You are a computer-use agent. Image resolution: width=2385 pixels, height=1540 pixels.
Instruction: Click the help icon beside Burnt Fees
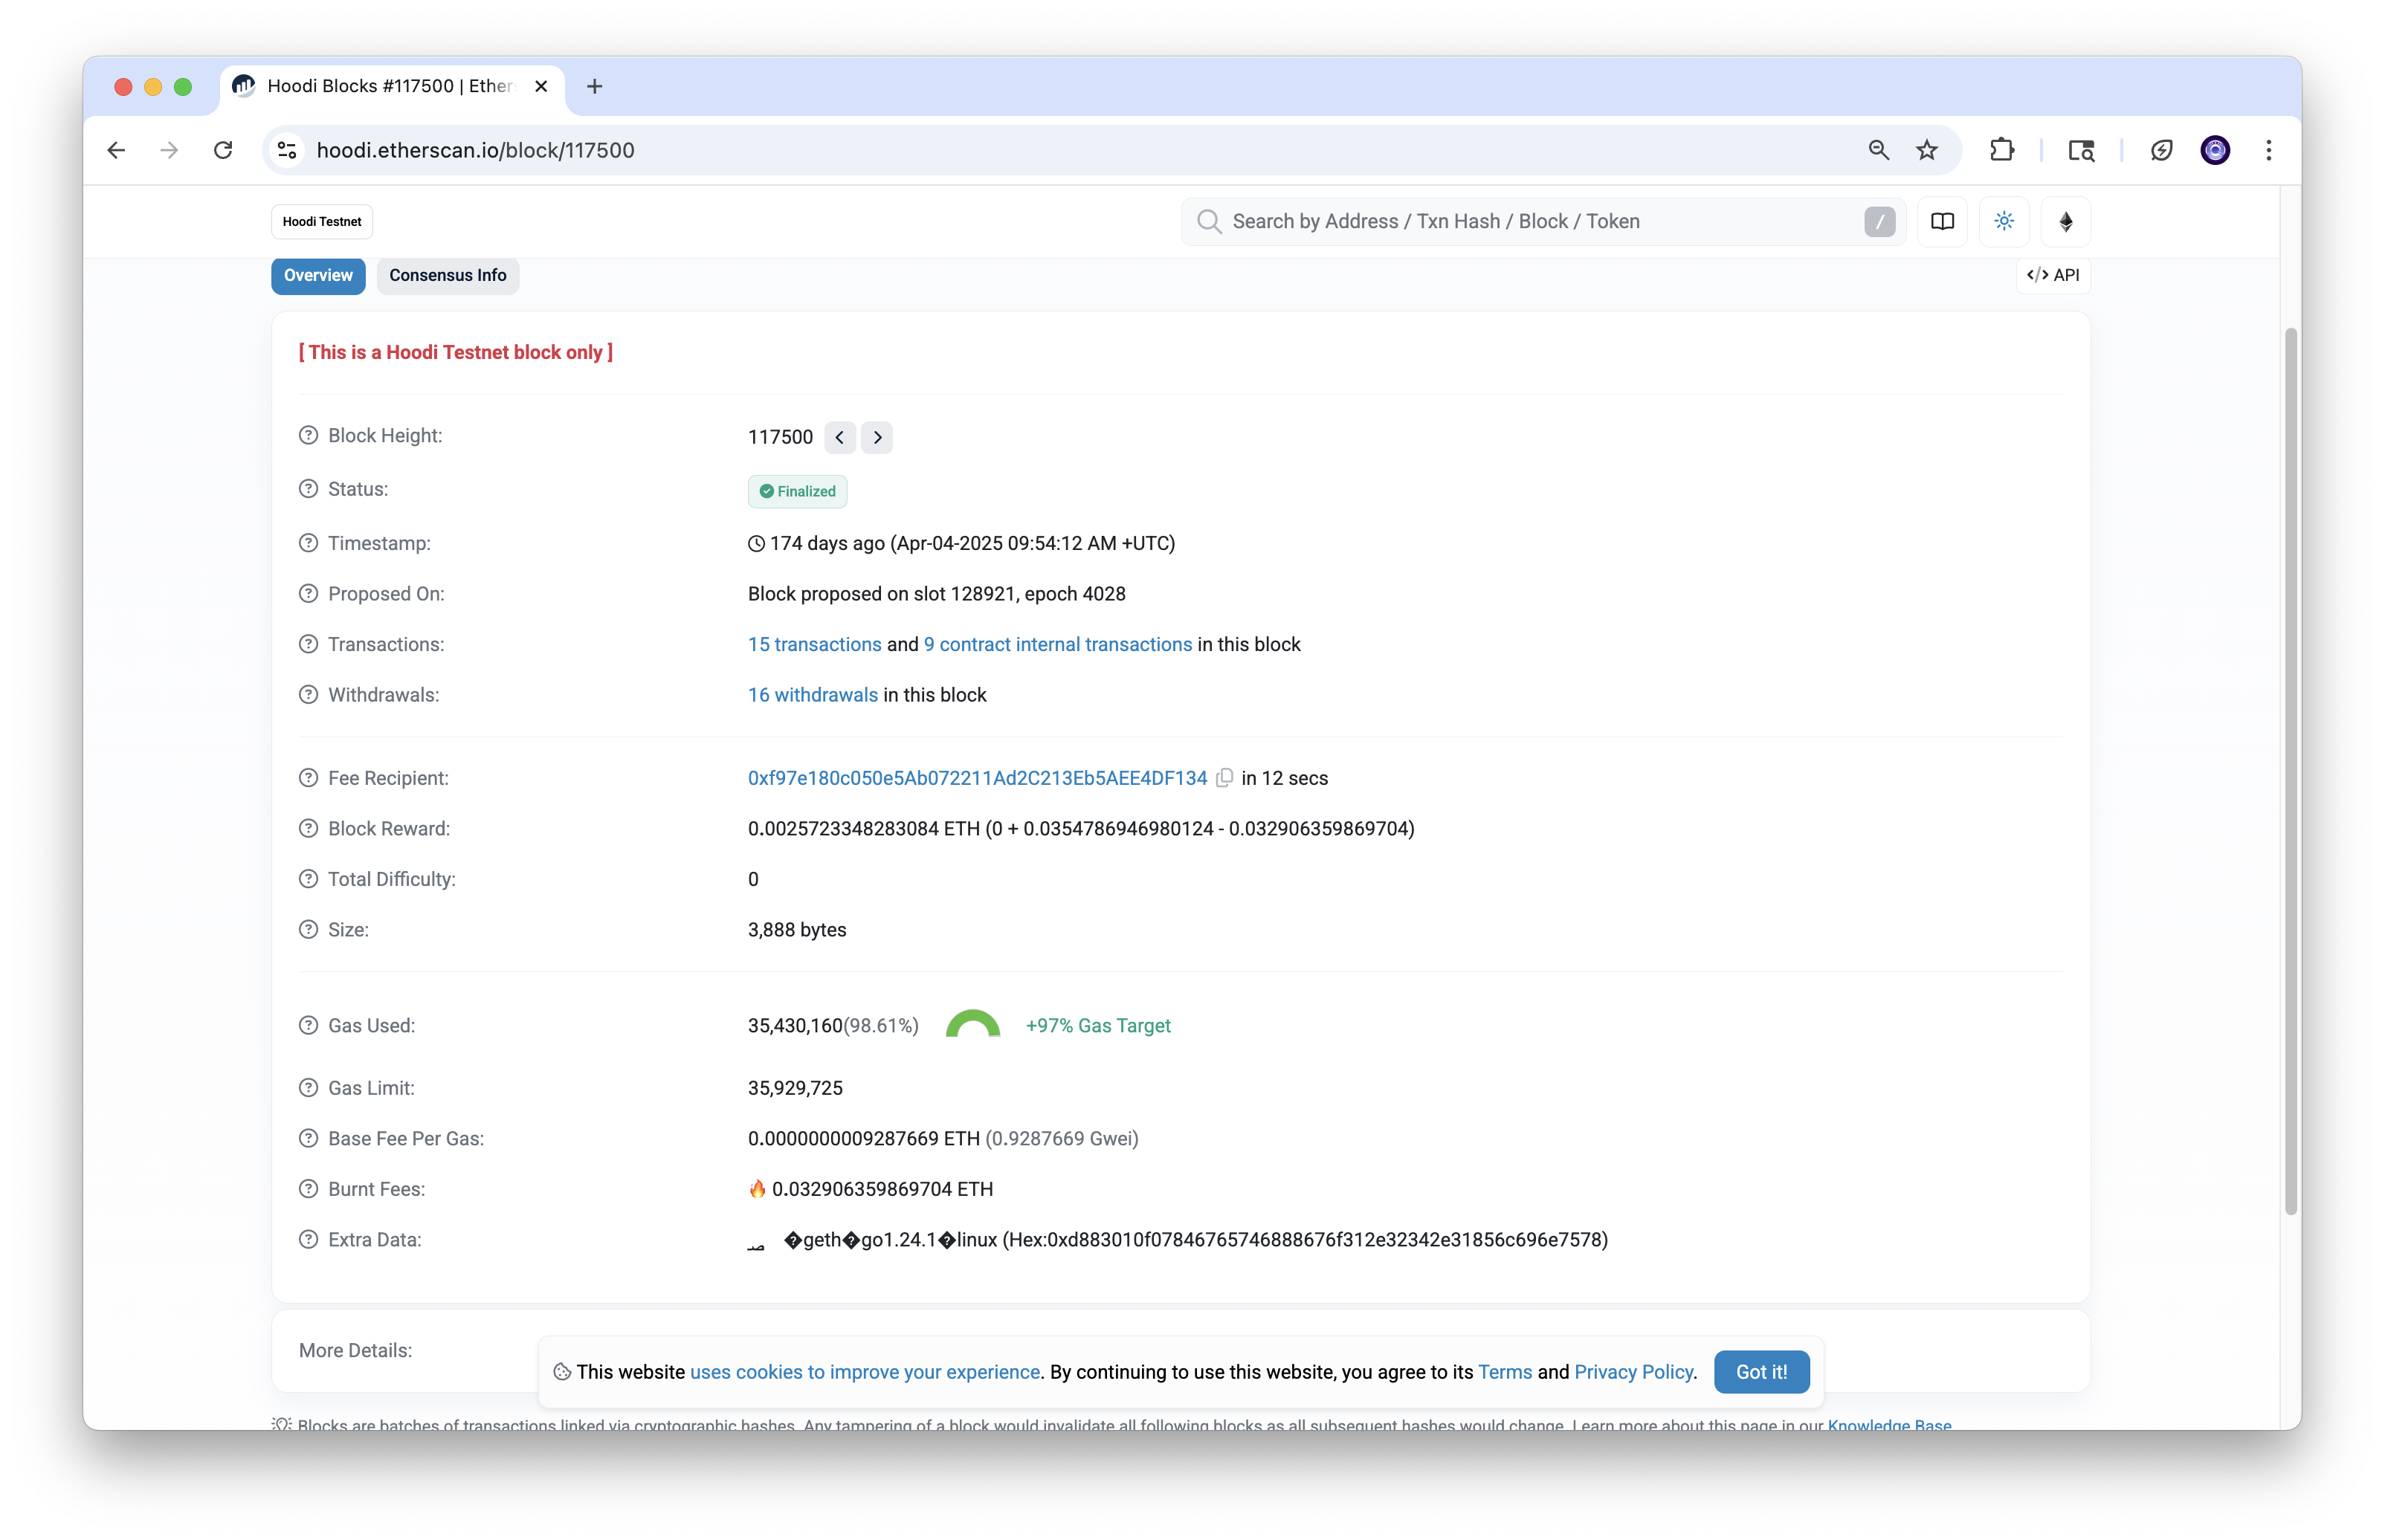(x=307, y=1188)
